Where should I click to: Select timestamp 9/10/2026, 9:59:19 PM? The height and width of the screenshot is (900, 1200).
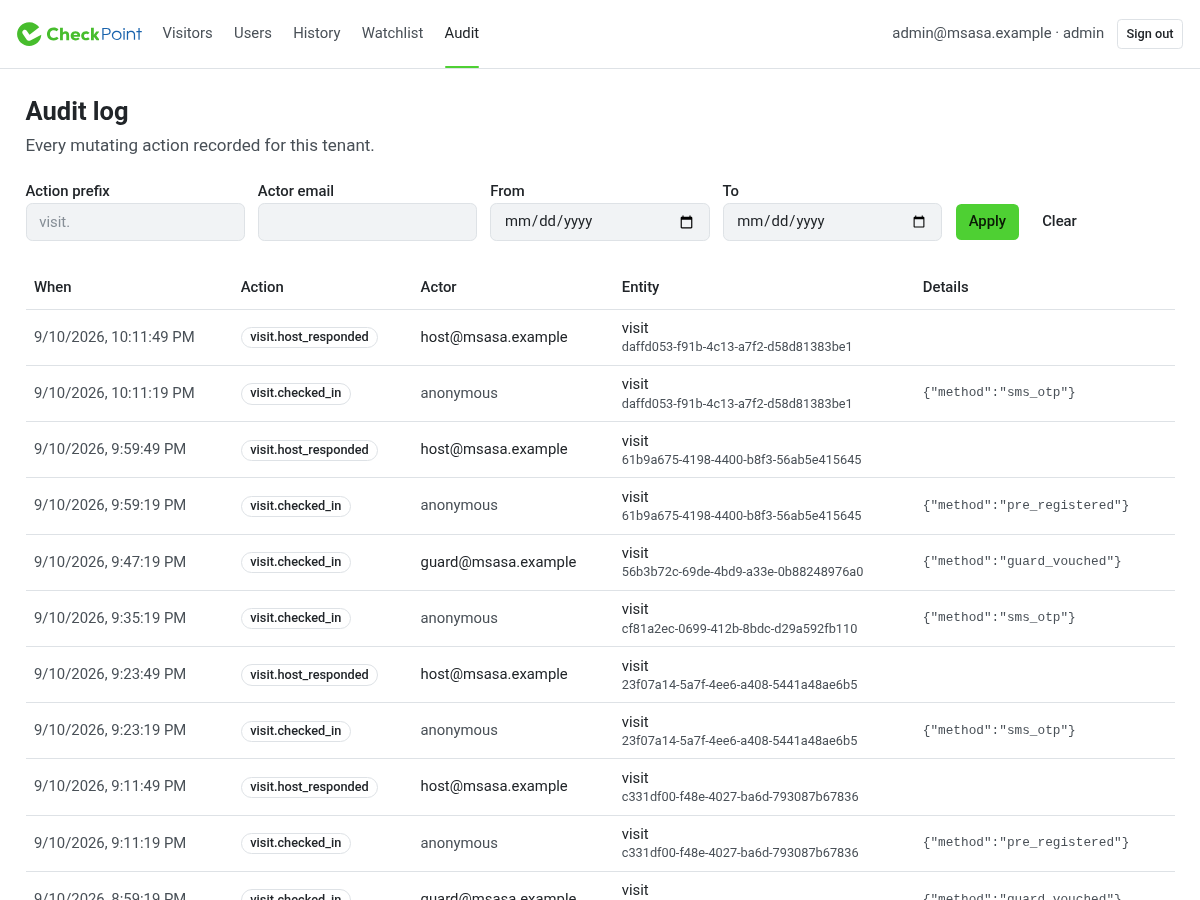click(x=110, y=505)
